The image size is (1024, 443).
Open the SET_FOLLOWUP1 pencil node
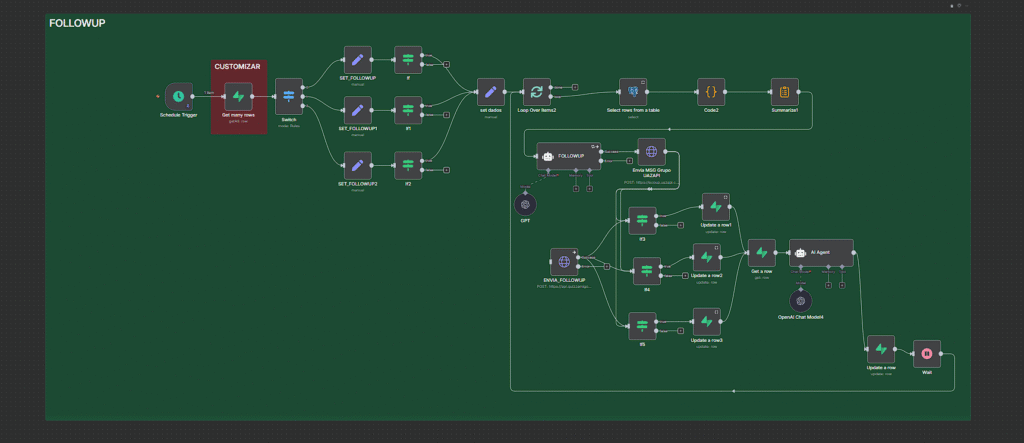(x=357, y=109)
